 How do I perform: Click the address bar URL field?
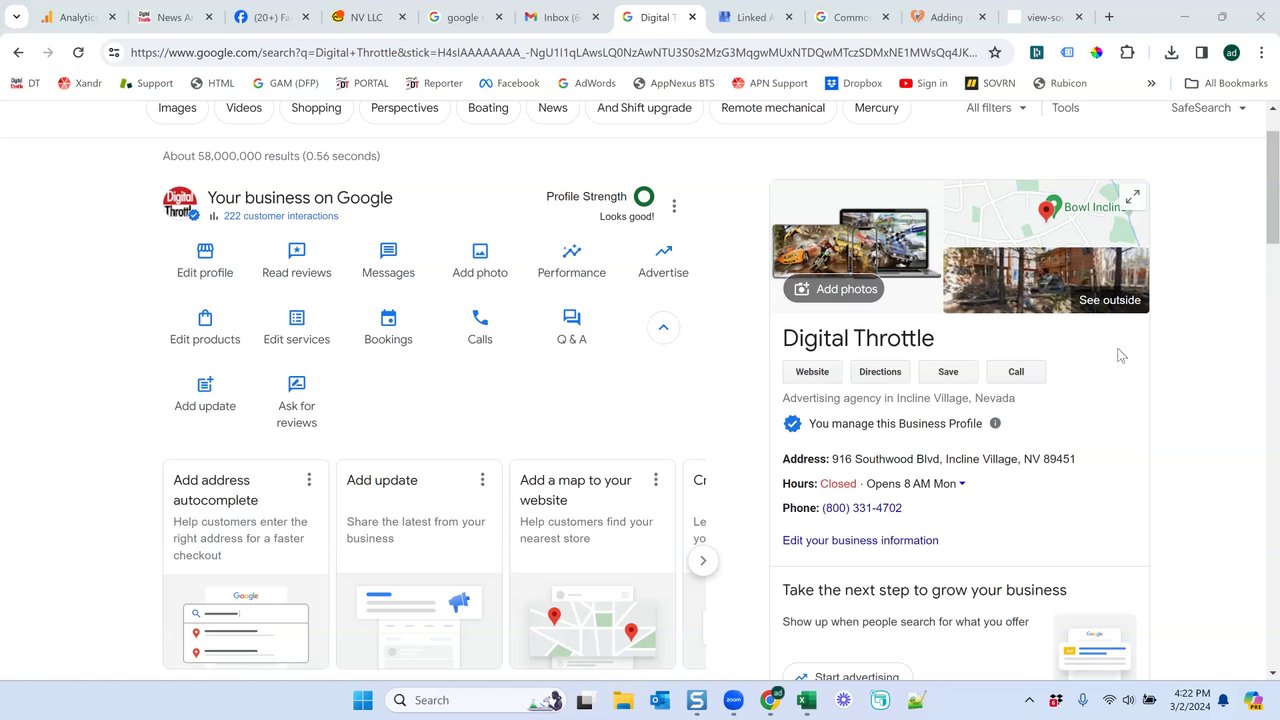[x=553, y=52]
